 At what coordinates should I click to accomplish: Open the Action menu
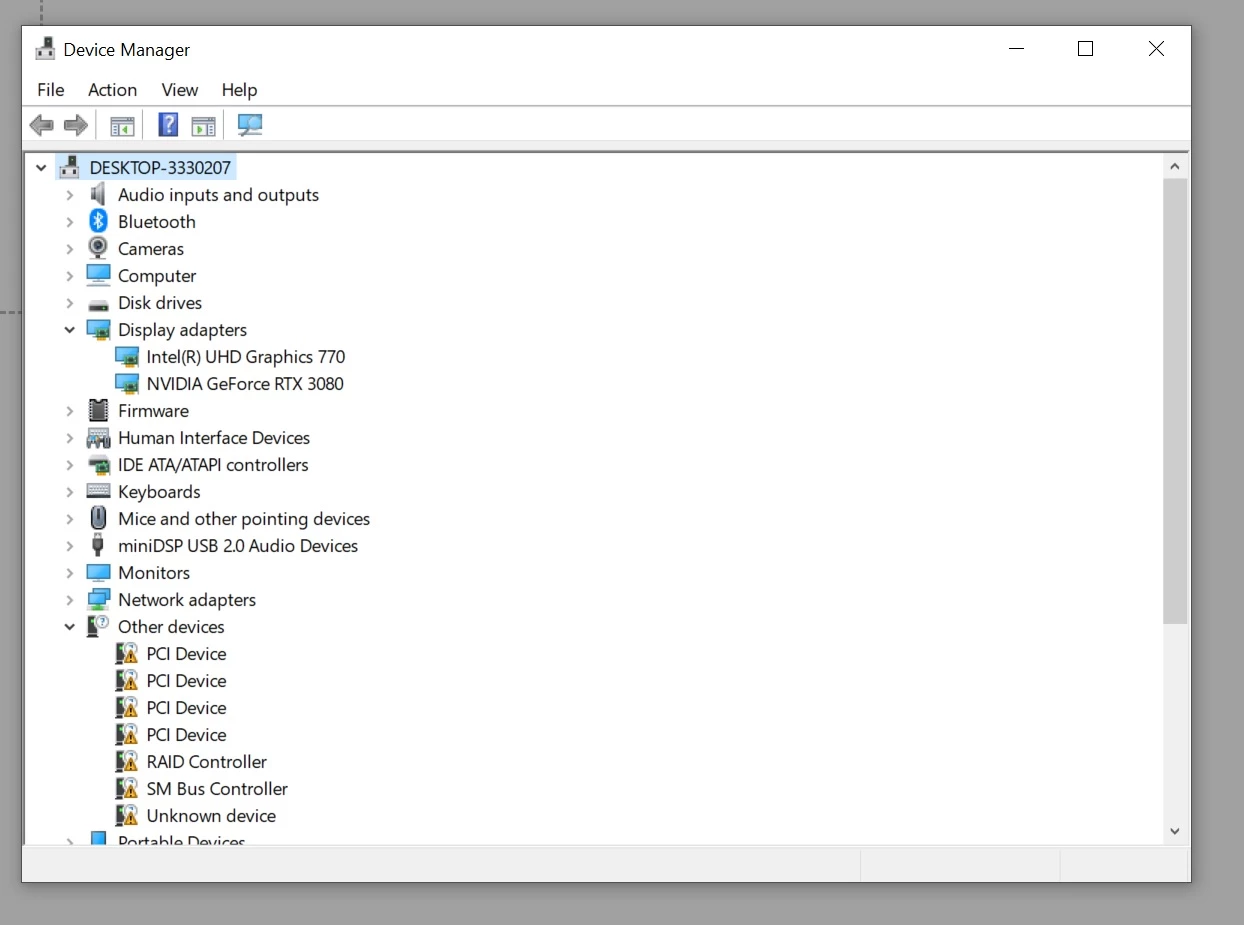[x=112, y=90]
